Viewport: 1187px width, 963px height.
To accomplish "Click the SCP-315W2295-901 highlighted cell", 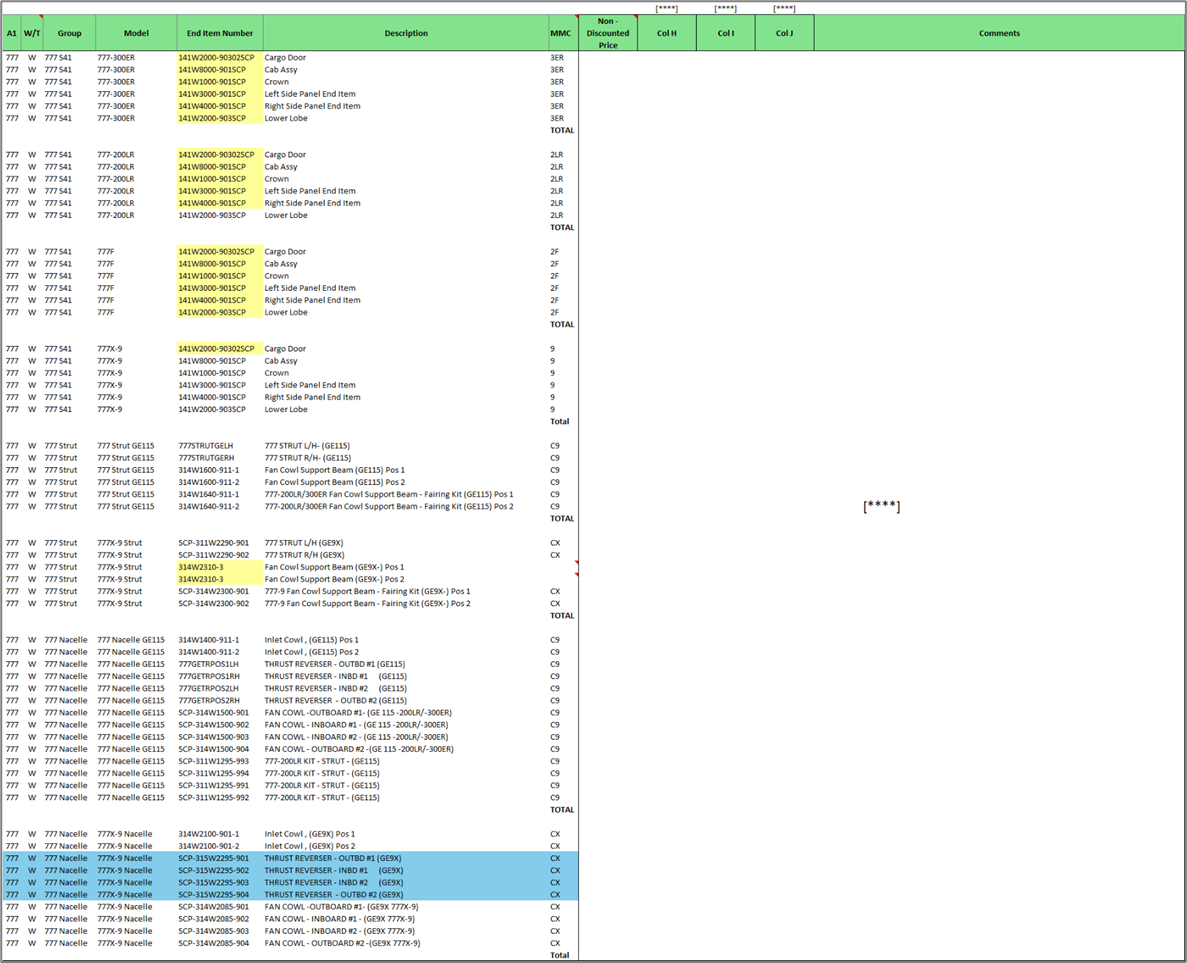I will [x=214, y=858].
